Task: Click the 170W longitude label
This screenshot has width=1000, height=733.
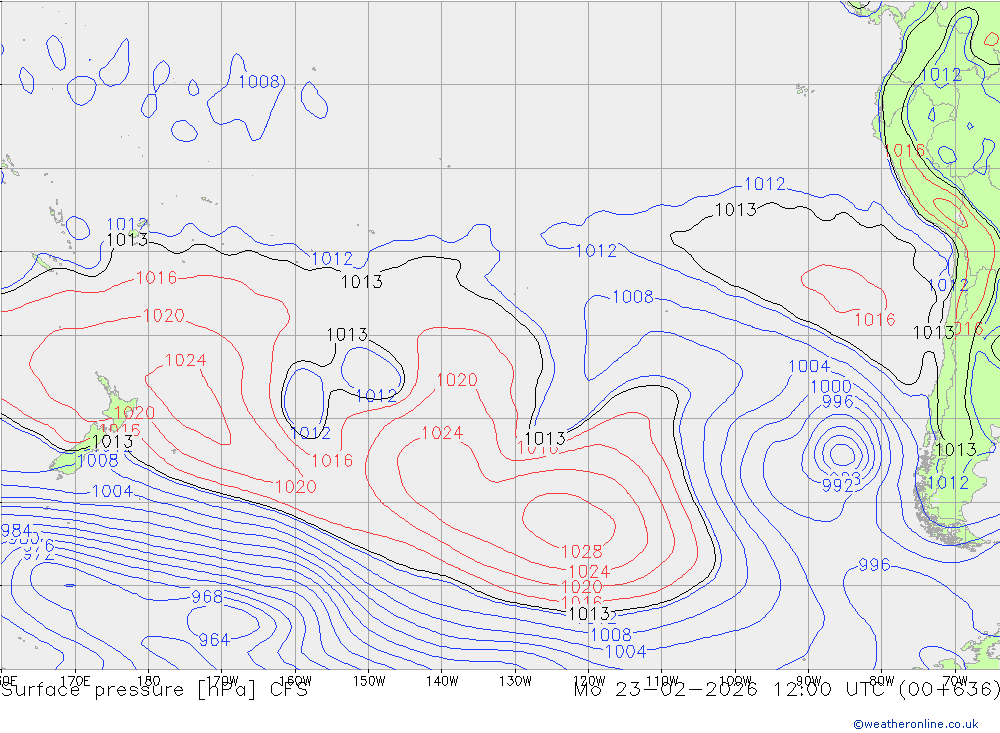Action: 223,680
